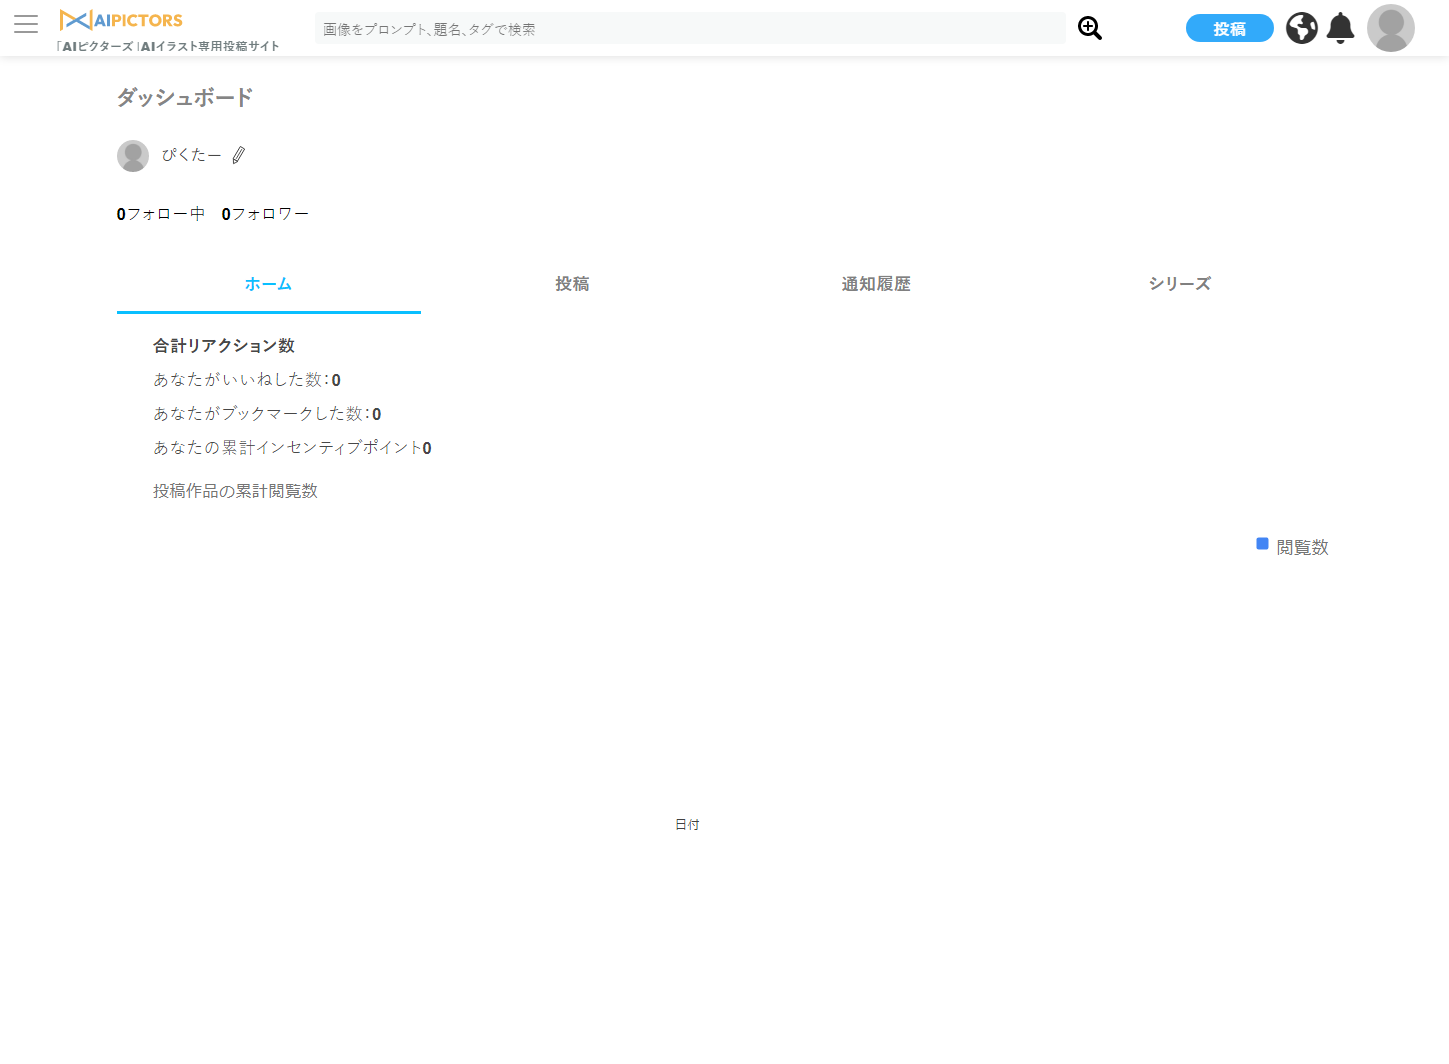Click the AIPICTORS logo
This screenshot has width=1449, height=1064.
coord(121,20)
